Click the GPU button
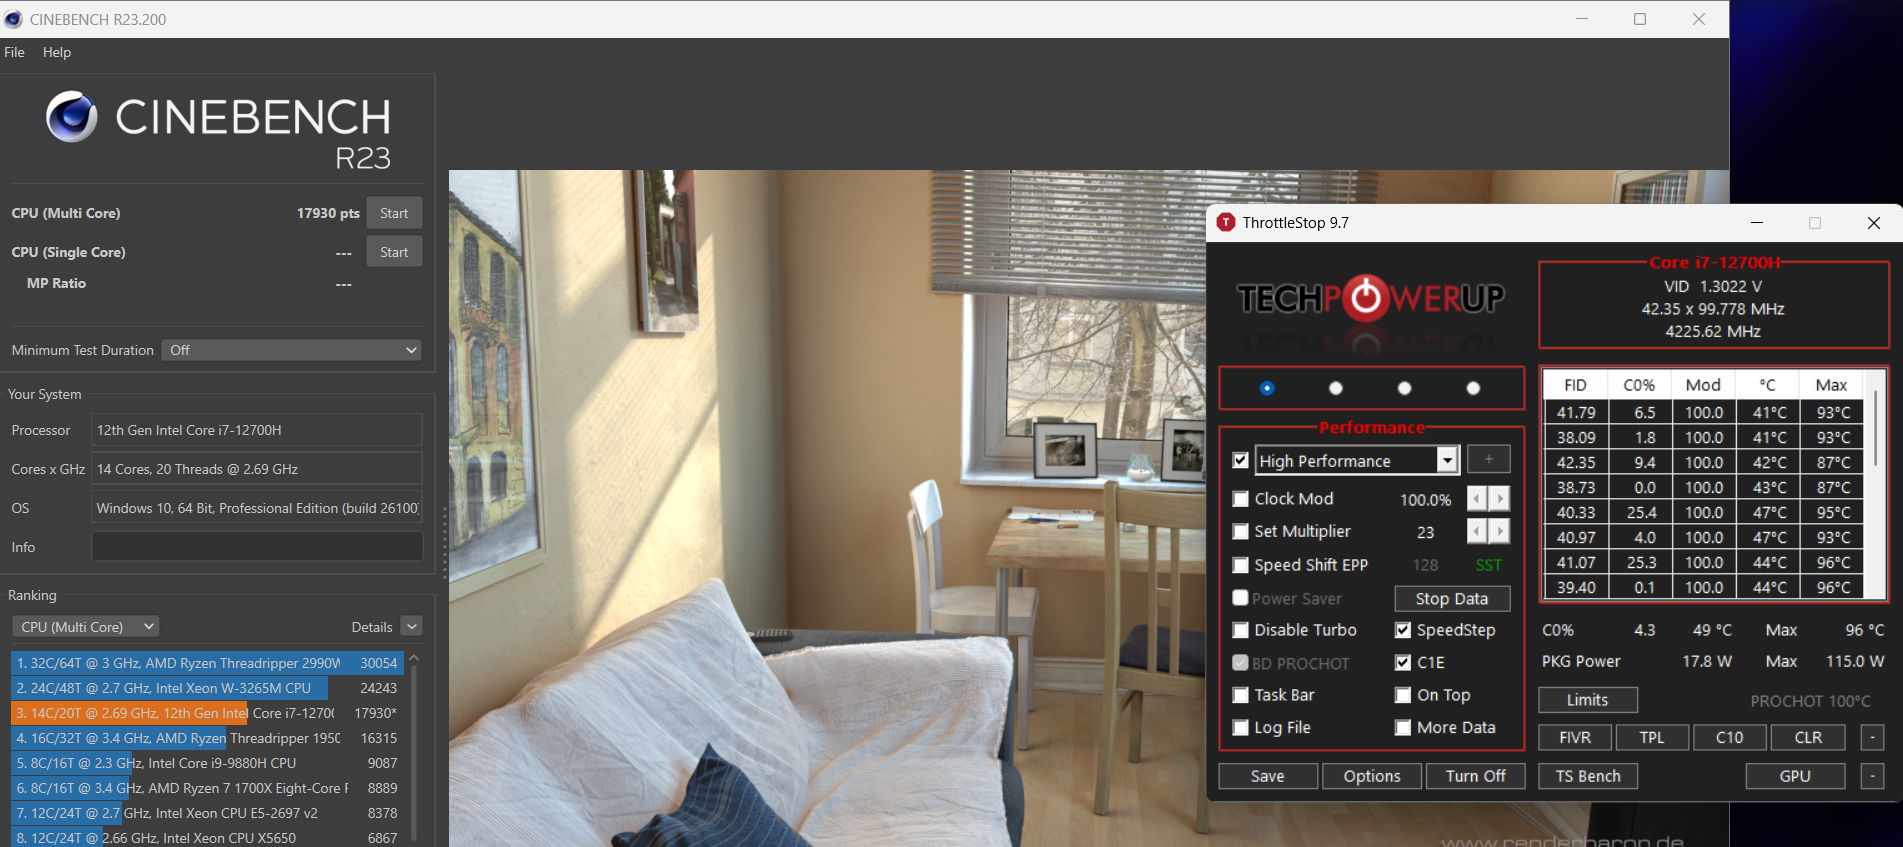This screenshot has width=1903, height=847. pyautogui.click(x=1795, y=776)
